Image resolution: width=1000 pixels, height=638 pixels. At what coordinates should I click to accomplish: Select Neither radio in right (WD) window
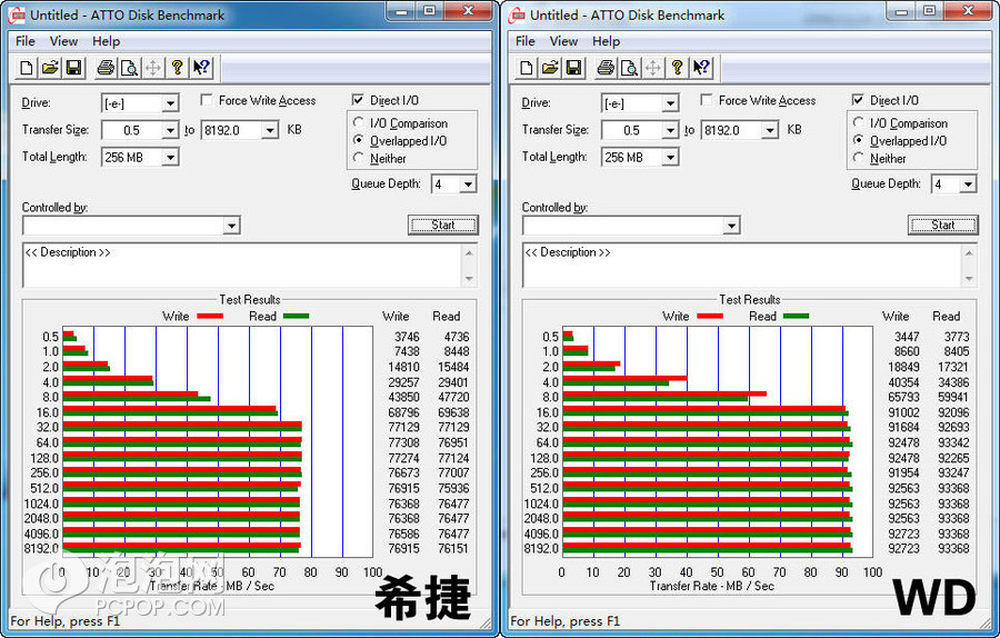858,158
